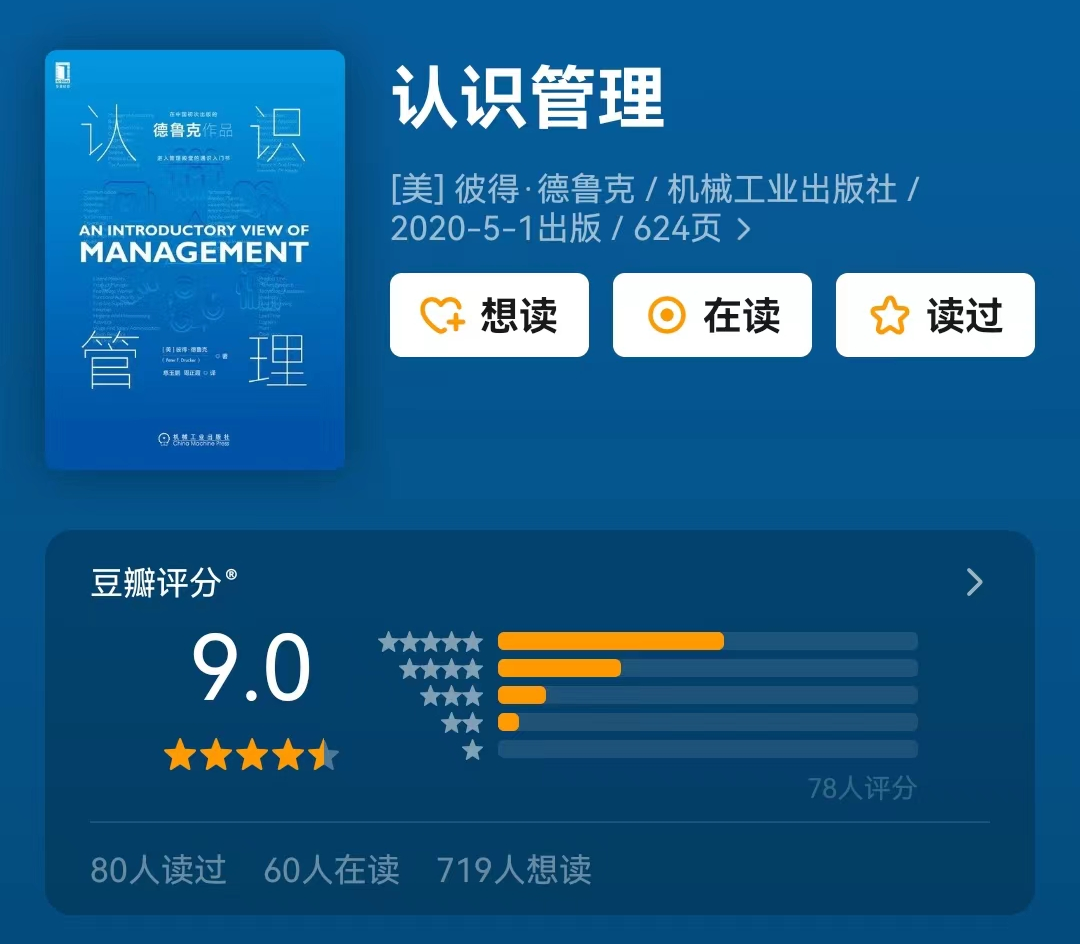Click the two-star rating distribution bar
The image size is (1080, 944).
[708, 722]
